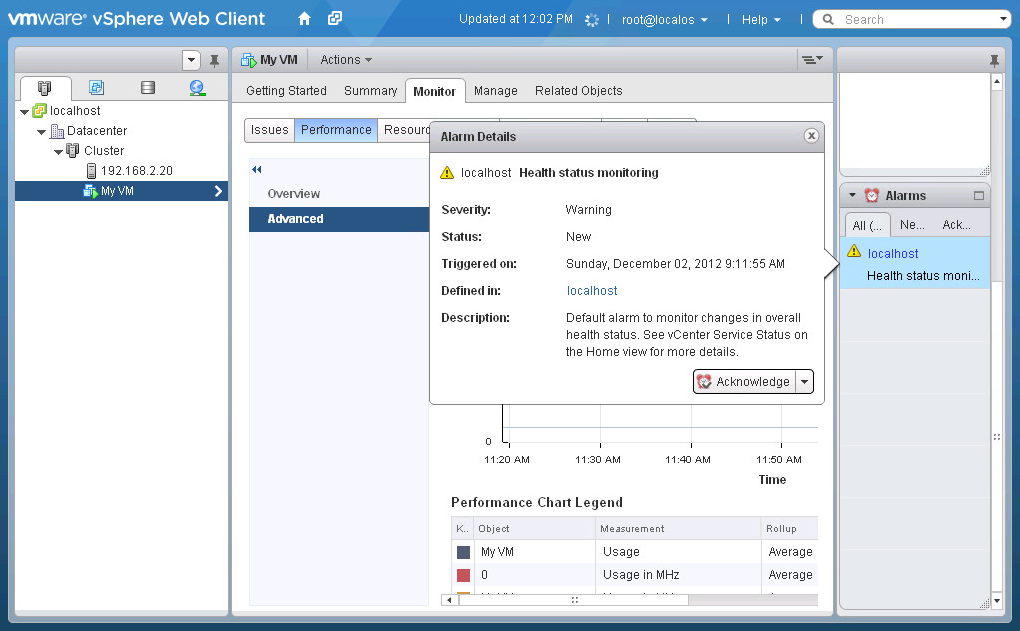Go to the vSphere Home icon
This screenshot has width=1020, height=631.
(x=304, y=19)
